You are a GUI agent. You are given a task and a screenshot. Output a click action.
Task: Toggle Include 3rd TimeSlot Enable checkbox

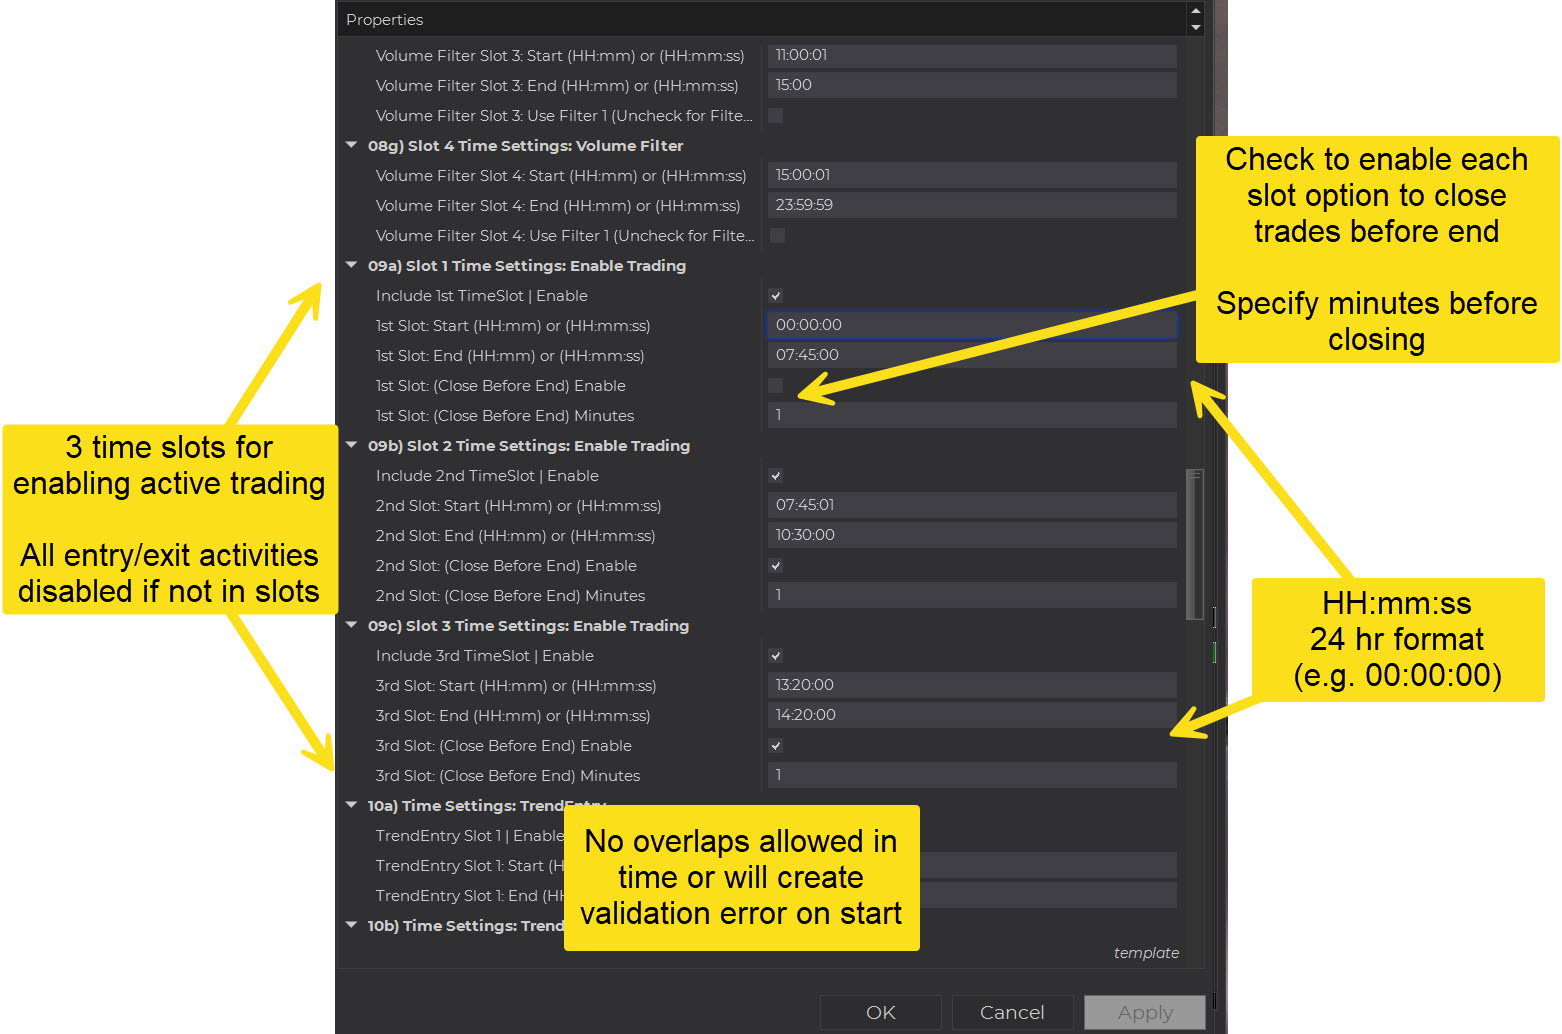pyautogui.click(x=775, y=656)
